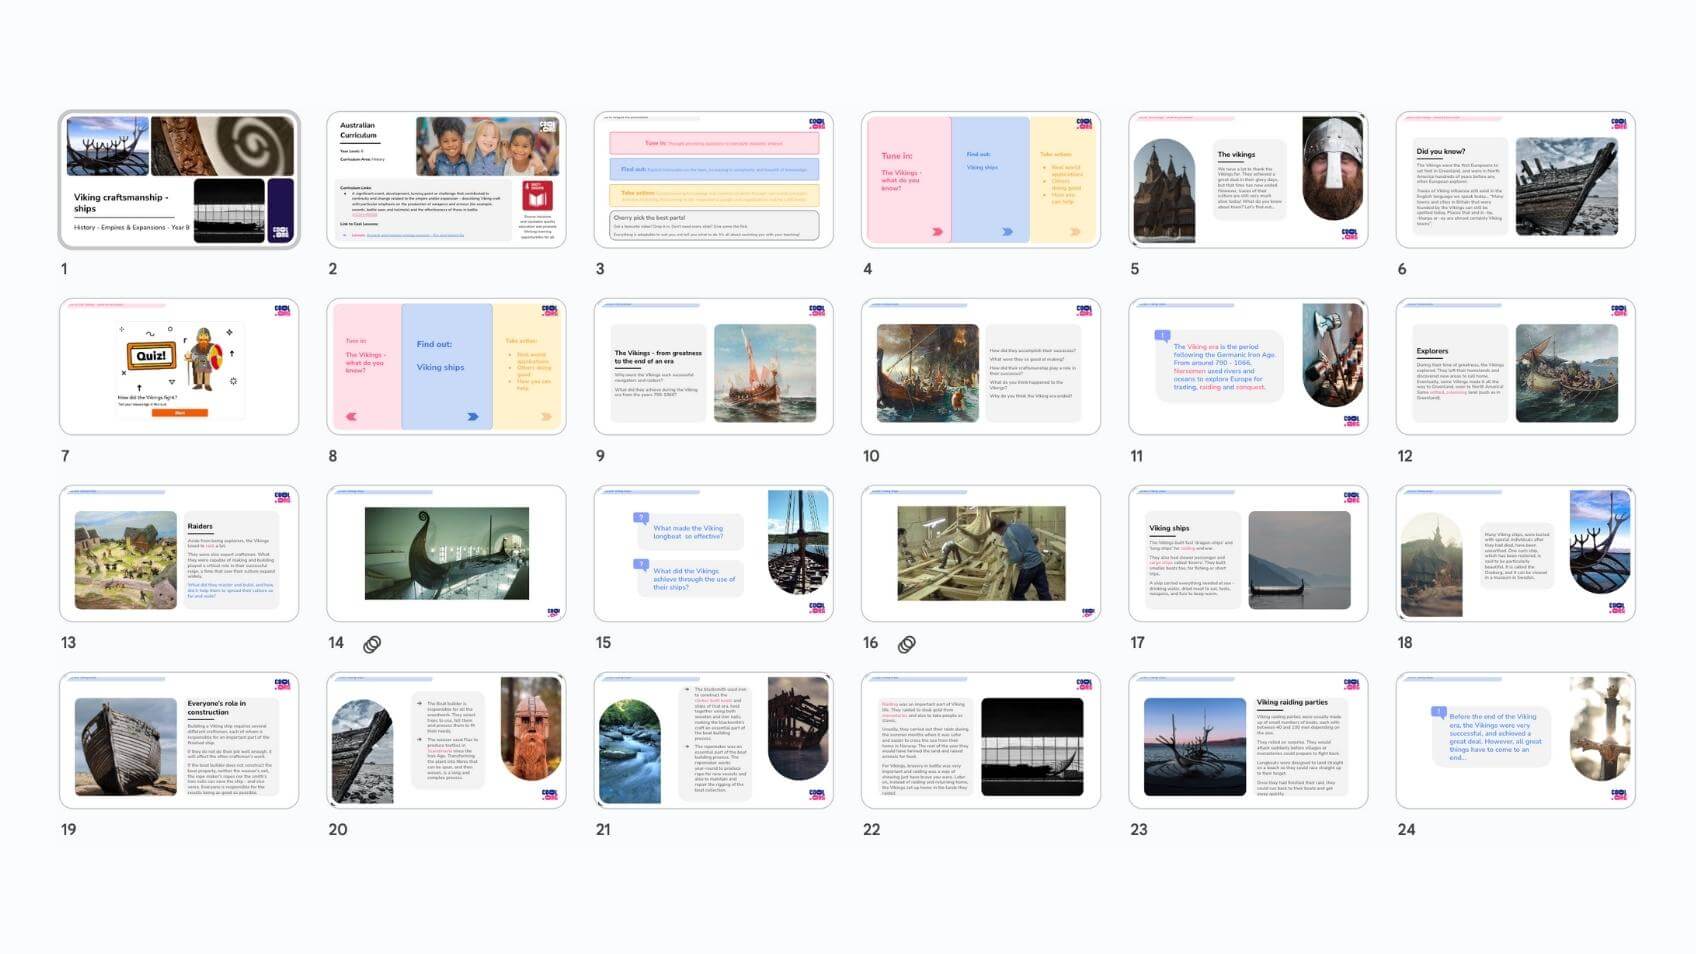Select the Raiders slide thumbnail
1696x954 pixels.
179,554
